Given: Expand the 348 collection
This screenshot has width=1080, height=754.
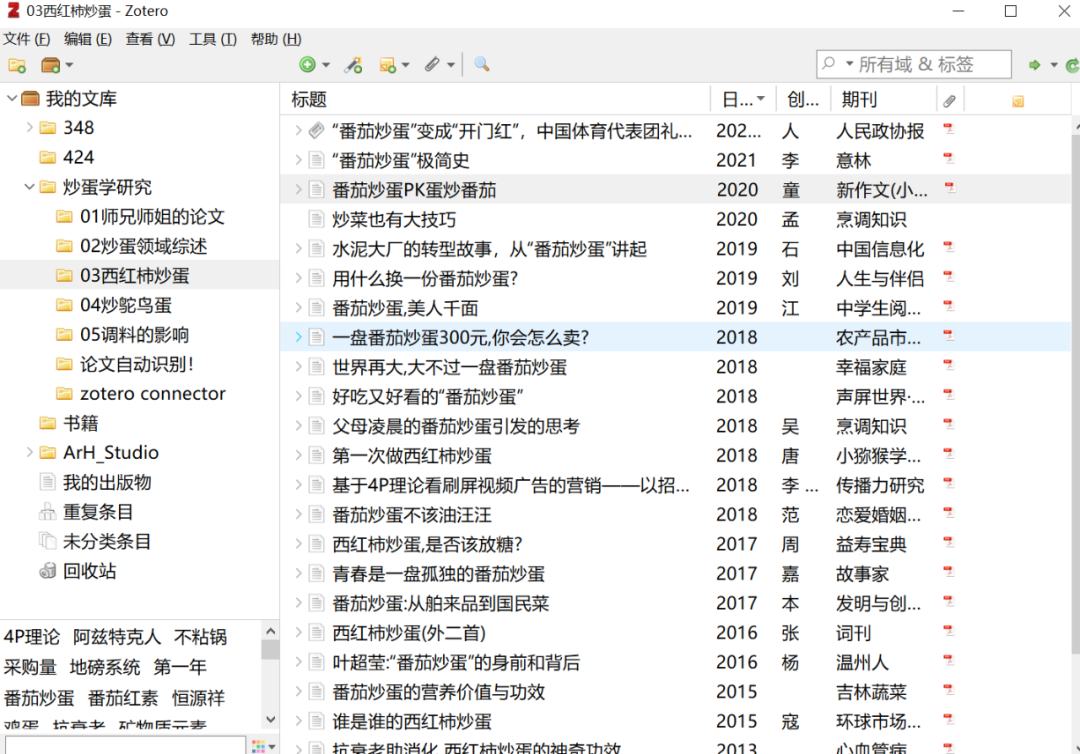Looking at the screenshot, I should pyautogui.click(x=29, y=127).
